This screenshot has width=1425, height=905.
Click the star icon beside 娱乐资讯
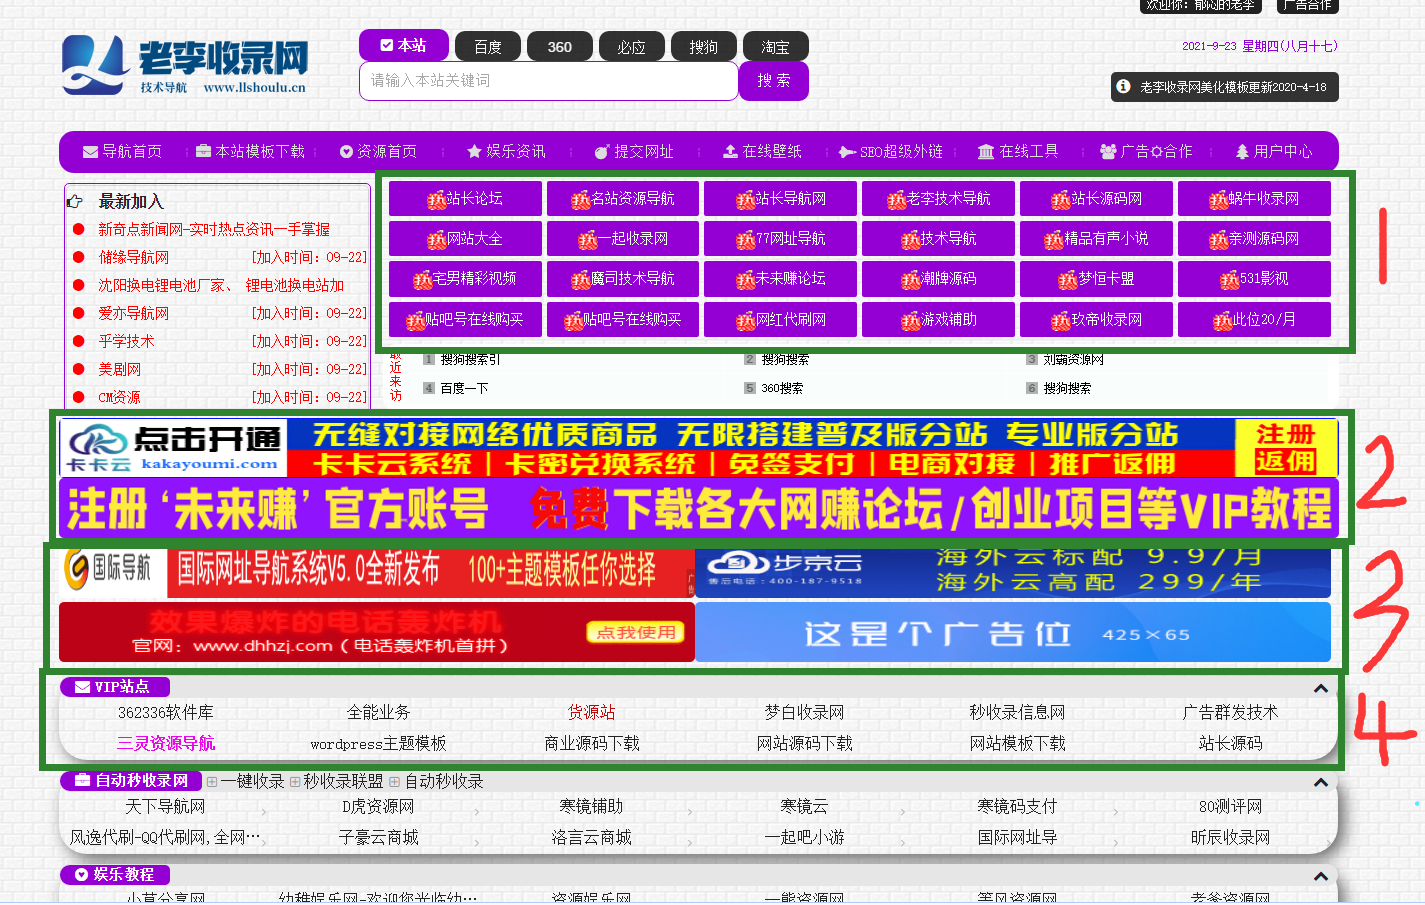[474, 151]
